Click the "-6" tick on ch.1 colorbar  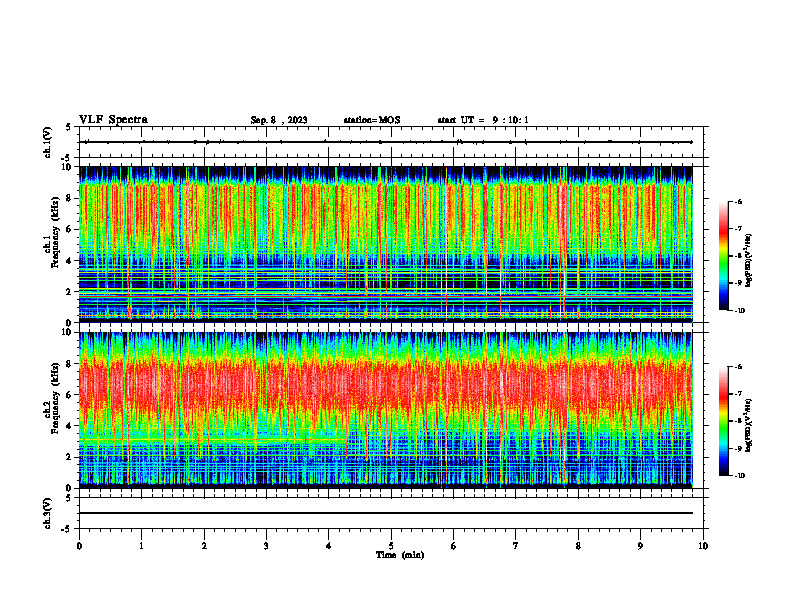click(x=738, y=202)
